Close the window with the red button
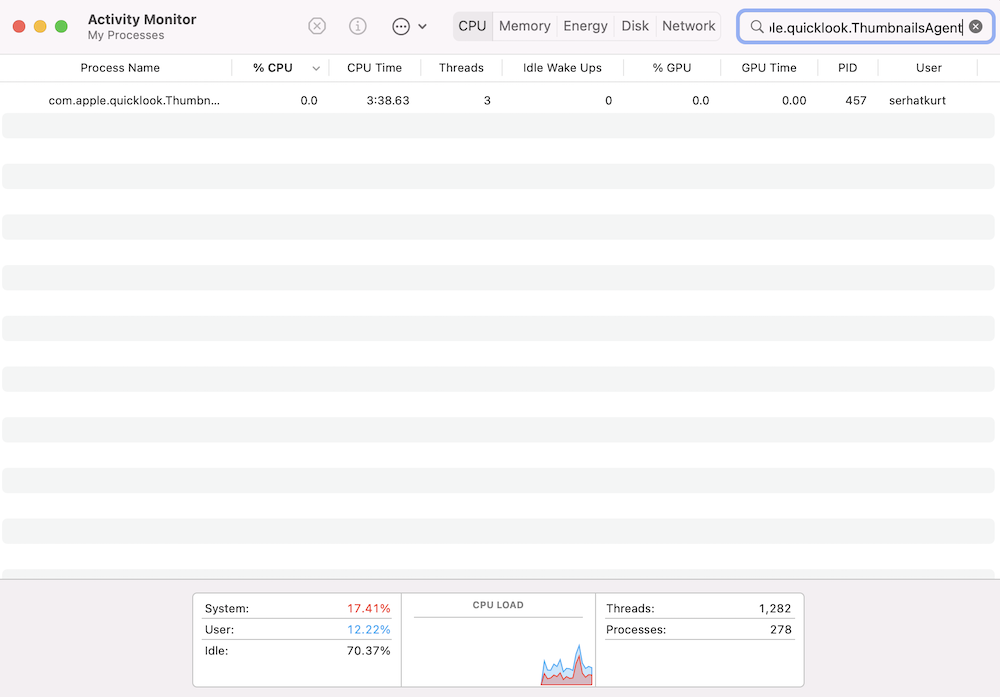 point(19,26)
